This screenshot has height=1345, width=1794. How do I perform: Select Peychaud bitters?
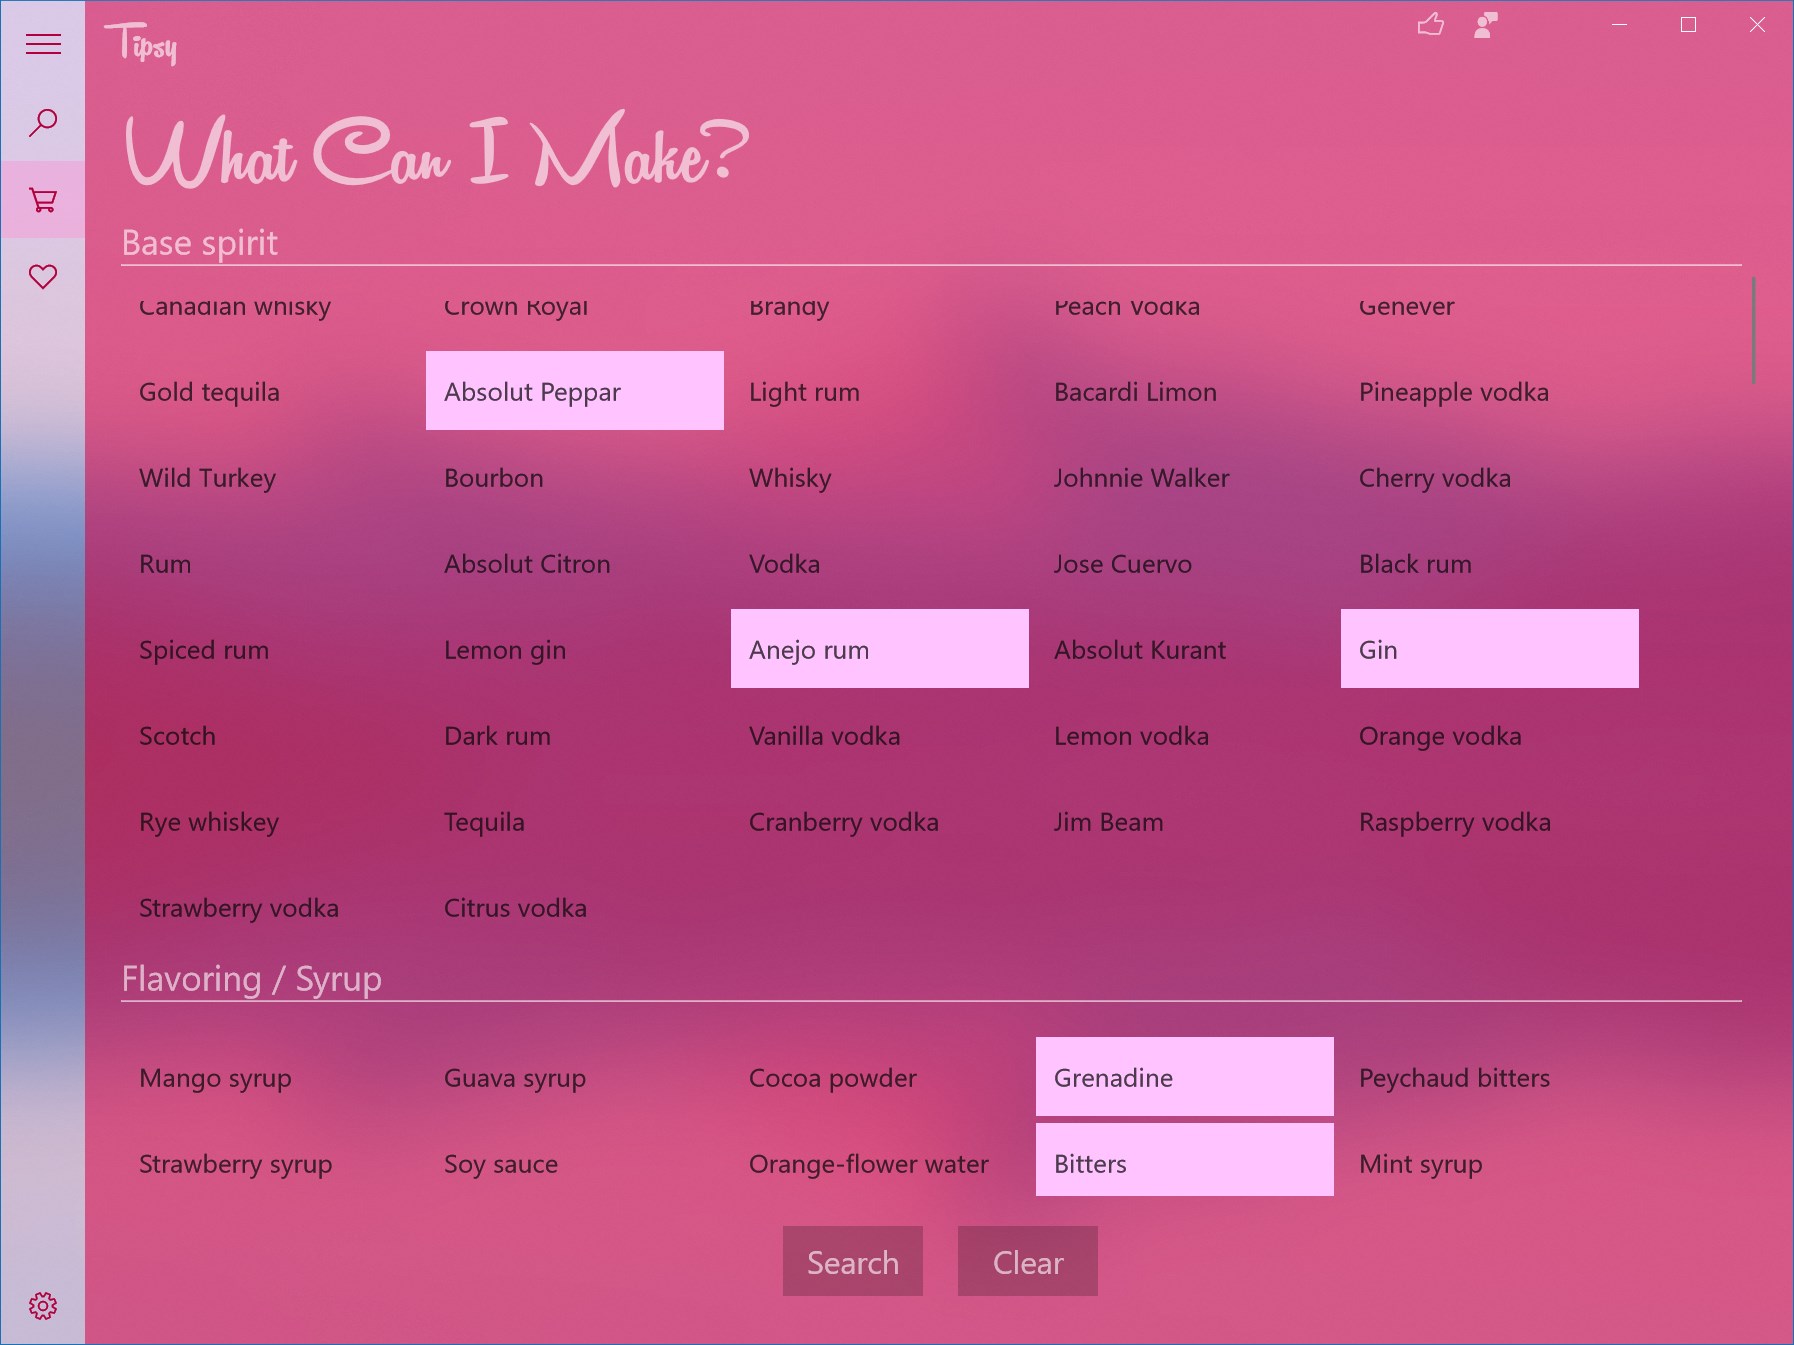[1490, 1077]
